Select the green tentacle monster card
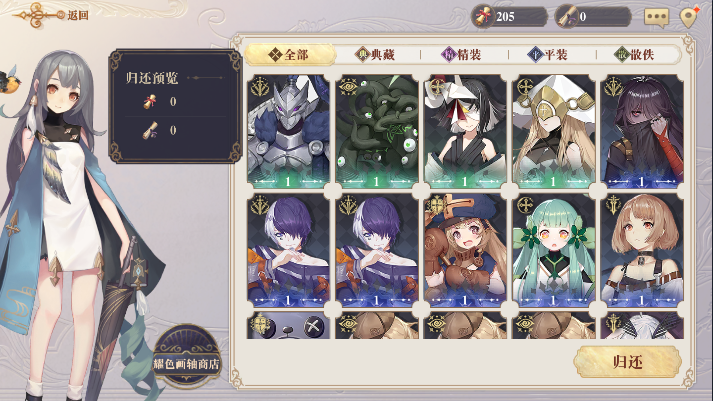The height and width of the screenshot is (401, 713). pyautogui.click(x=377, y=132)
